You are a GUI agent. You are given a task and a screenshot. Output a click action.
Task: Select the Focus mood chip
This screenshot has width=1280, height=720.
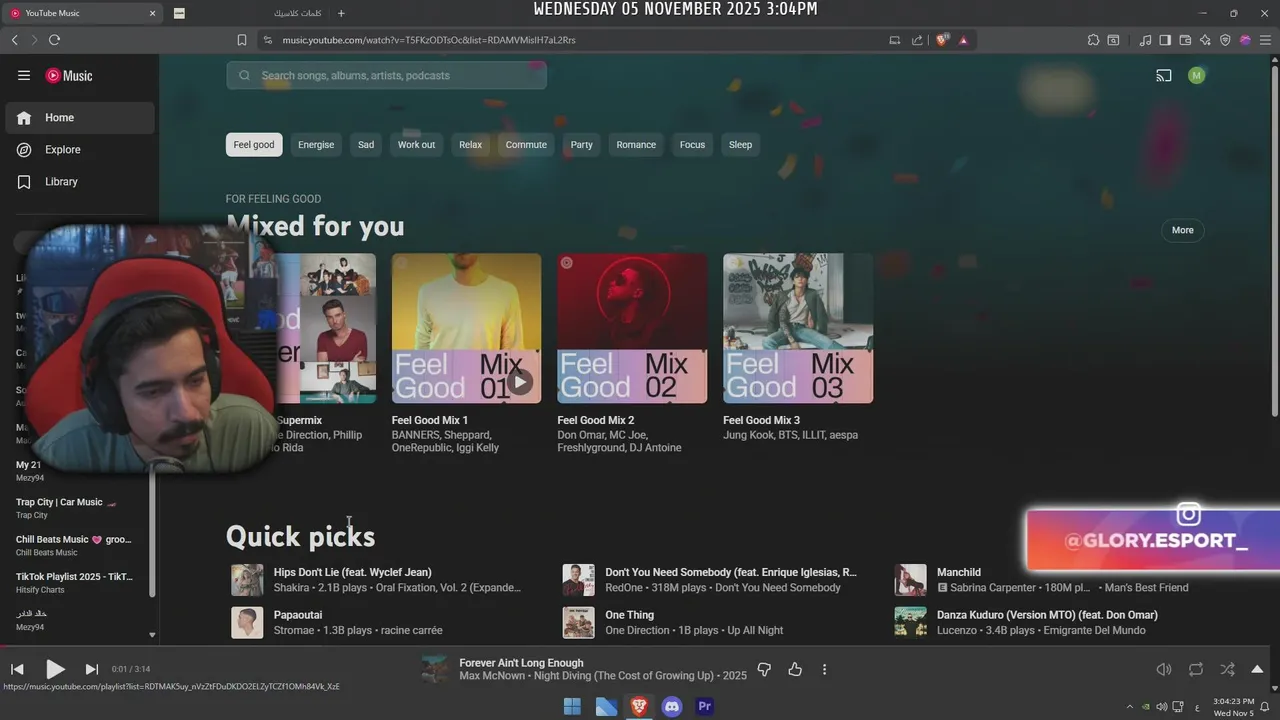pos(692,144)
